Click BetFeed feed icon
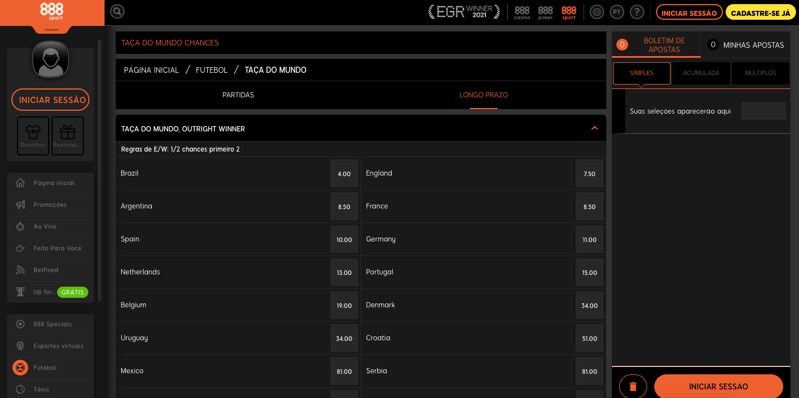This screenshot has width=800, height=398. tap(20, 270)
